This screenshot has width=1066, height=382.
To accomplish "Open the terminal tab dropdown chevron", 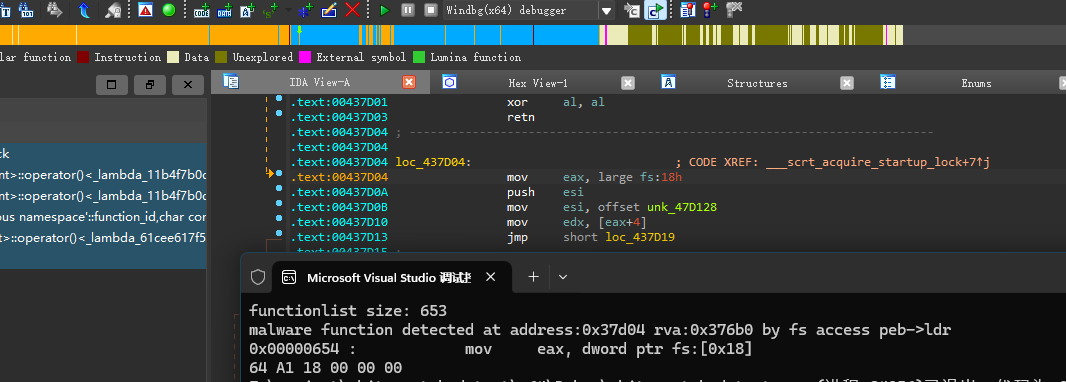I will 562,277.
